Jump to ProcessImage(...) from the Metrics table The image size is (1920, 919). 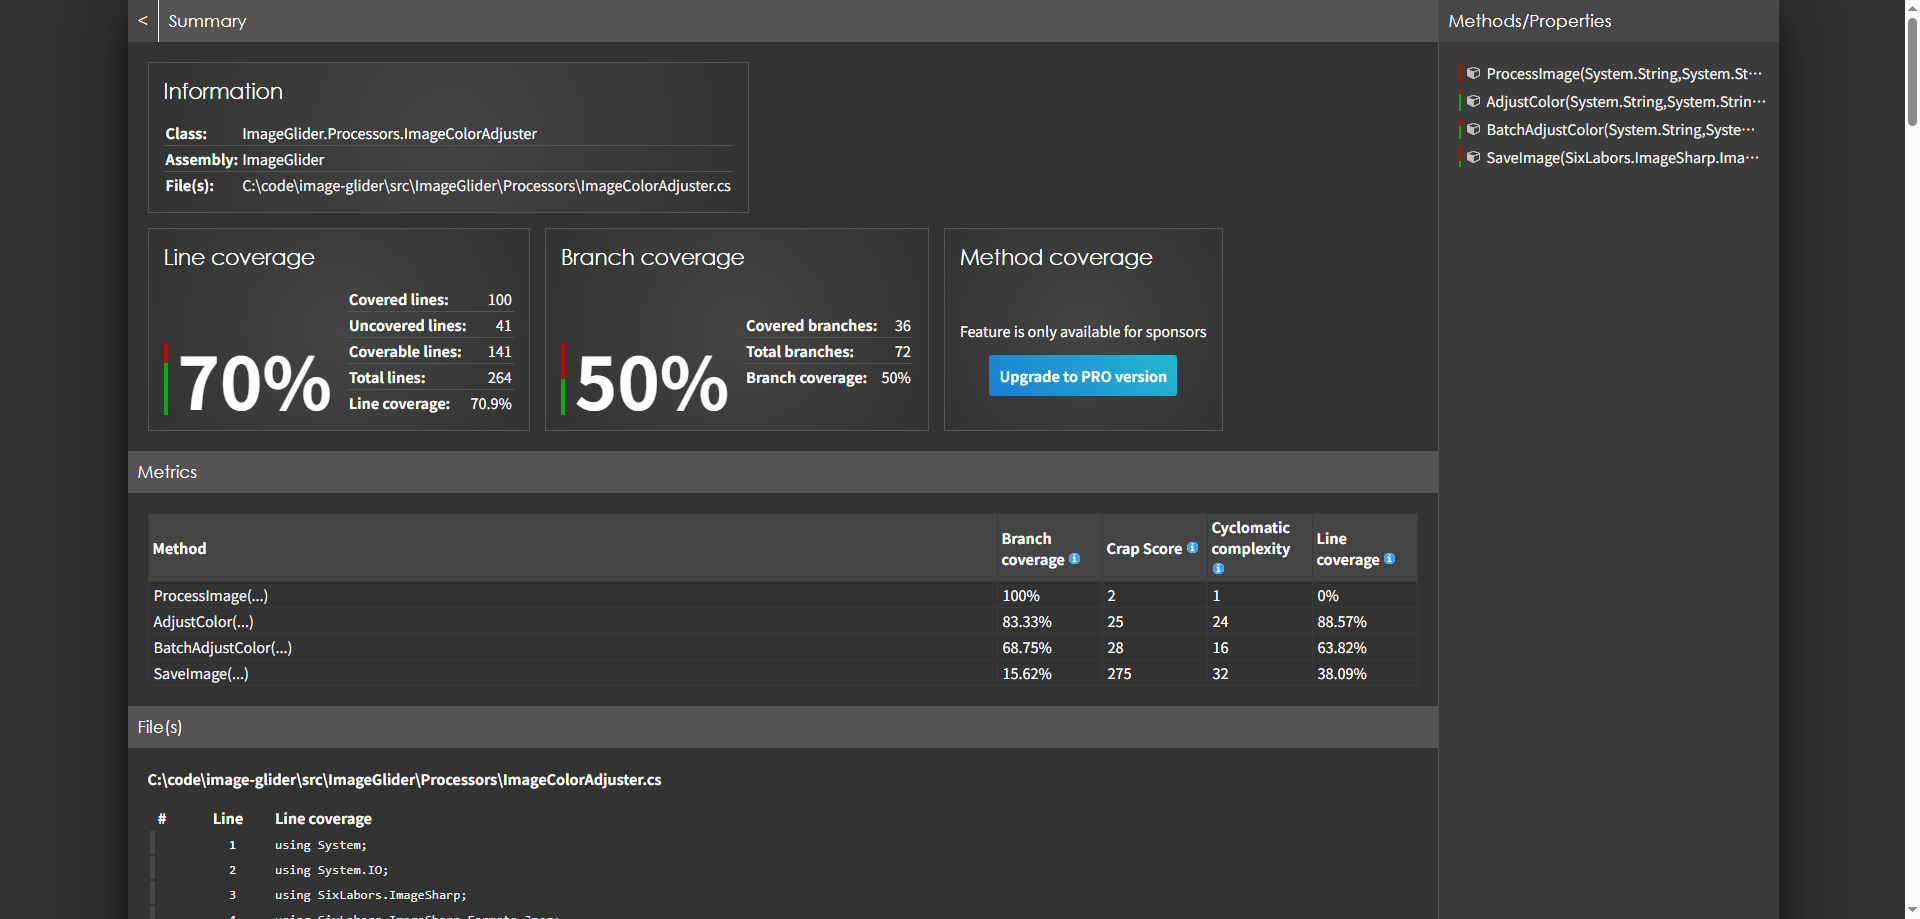point(211,596)
